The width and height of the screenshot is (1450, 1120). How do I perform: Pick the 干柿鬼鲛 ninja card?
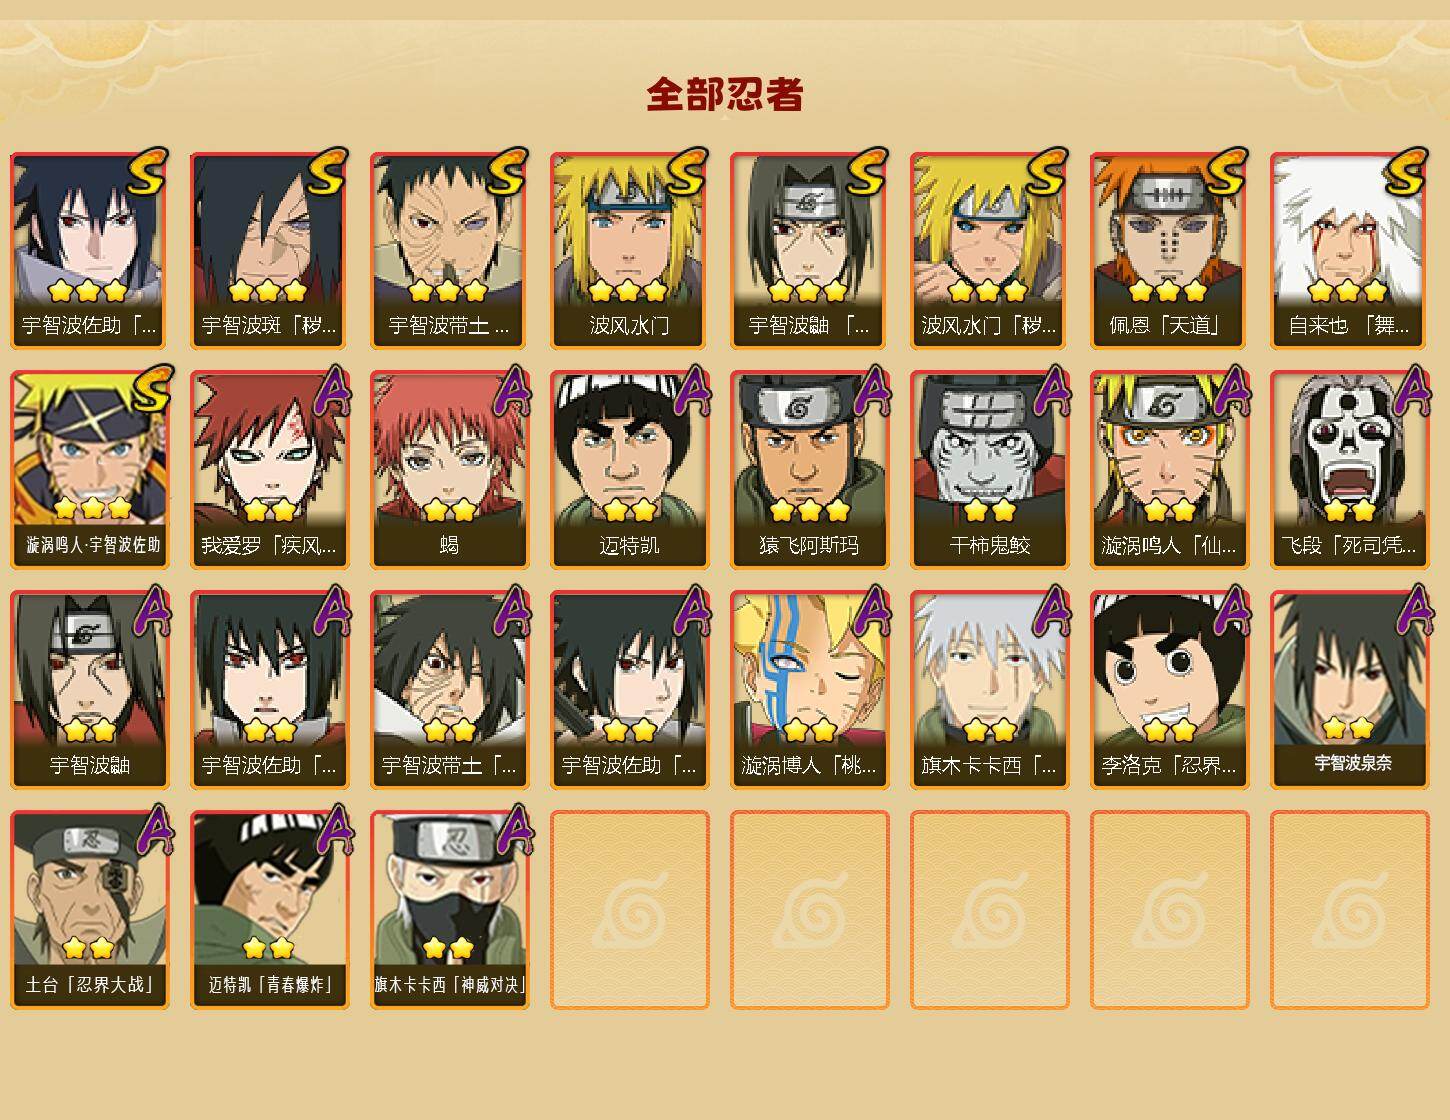(x=989, y=470)
